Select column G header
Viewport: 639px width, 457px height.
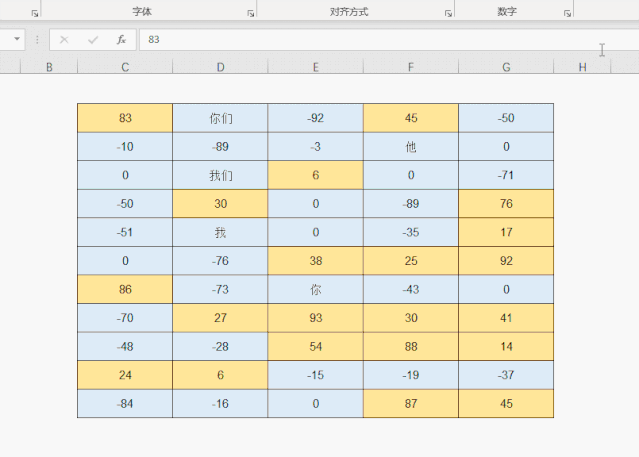pyautogui.click(x=506, y=67)
